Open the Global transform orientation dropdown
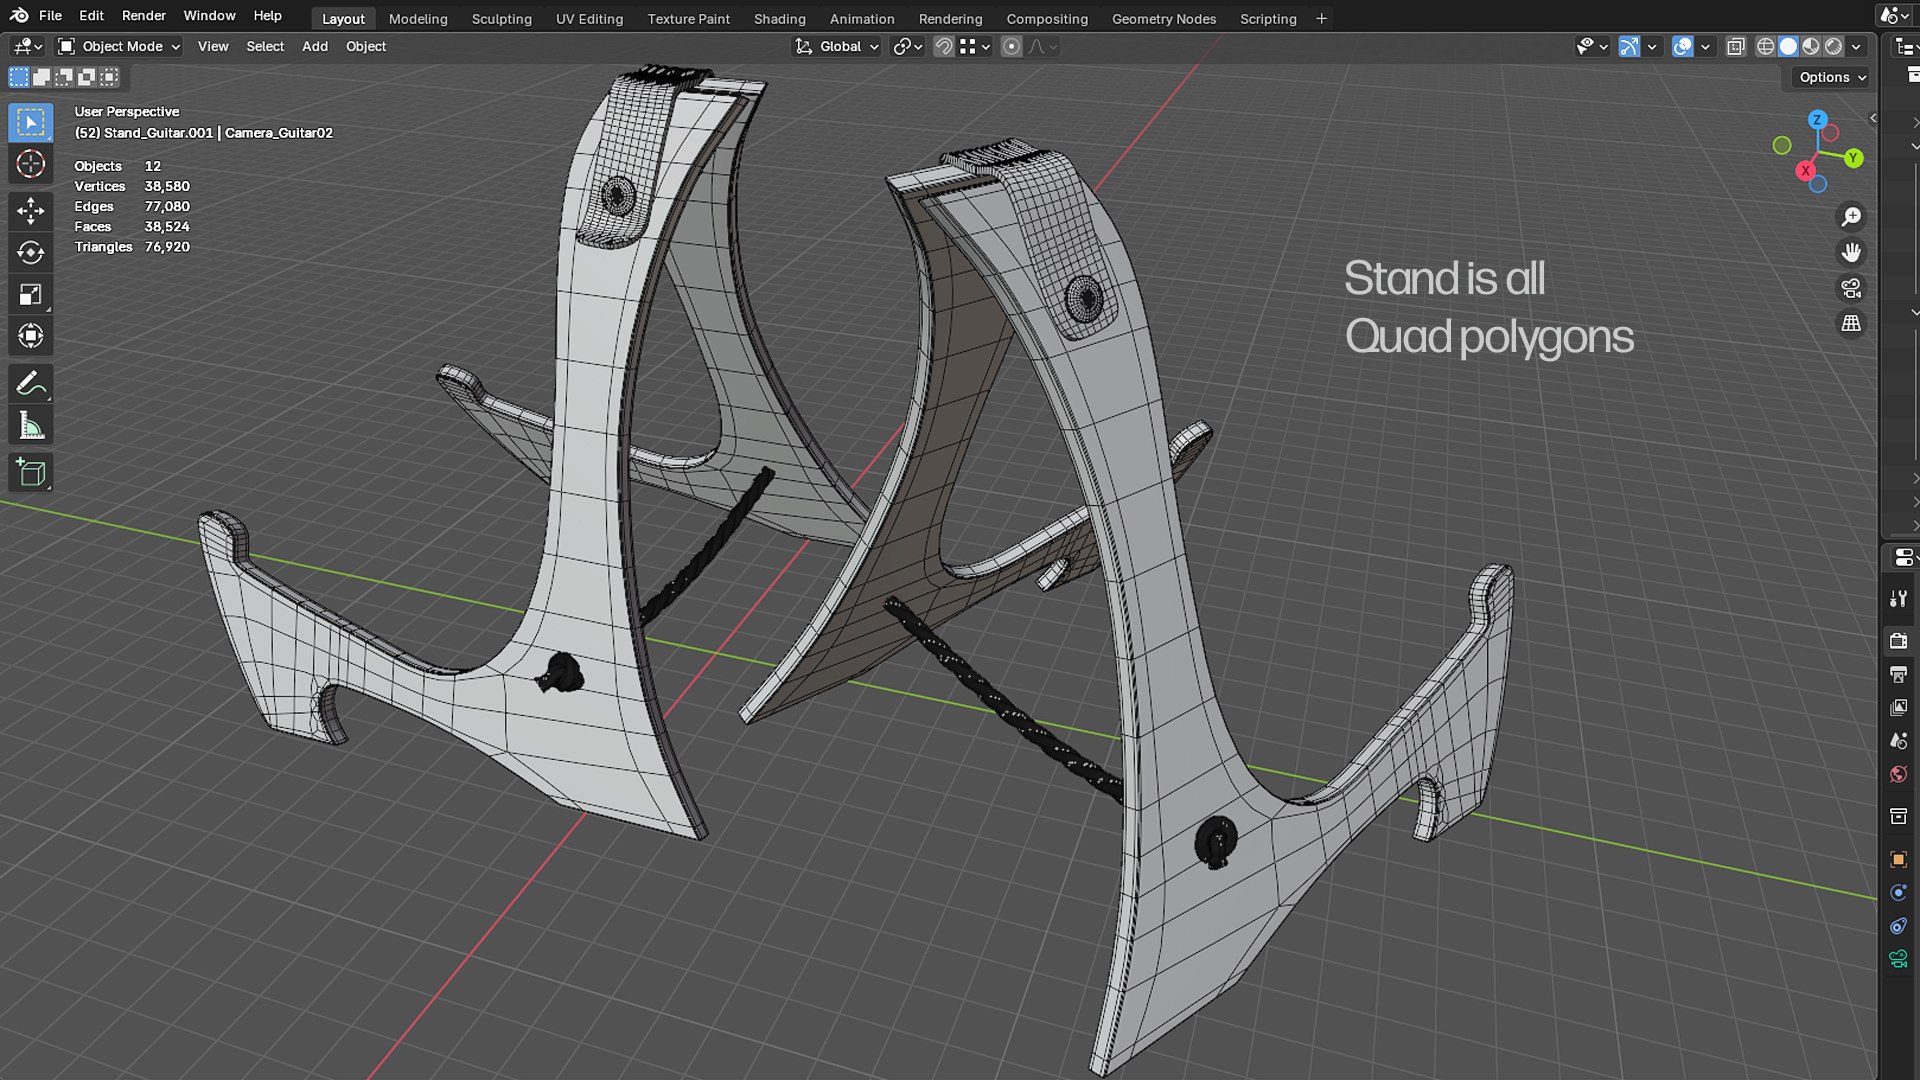The width and height of the screenshot is (1920, 1080). (x=837, y=46)
